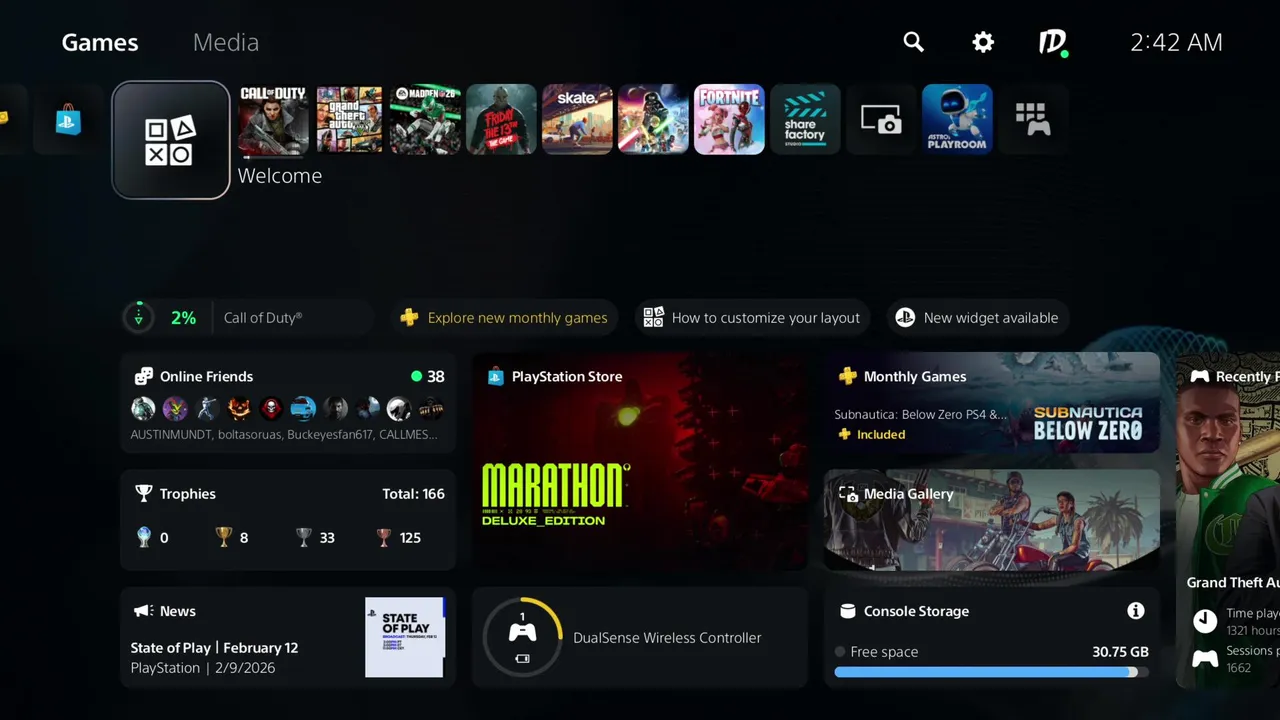
Task: Open the Share Factory Studio tile
Action: pos(805,119)
